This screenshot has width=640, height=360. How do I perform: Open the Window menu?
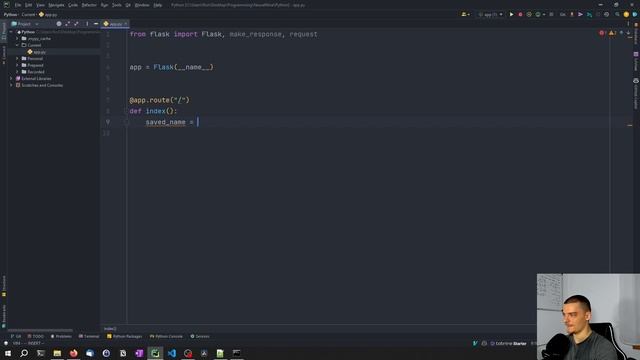[x=142, y=5]
